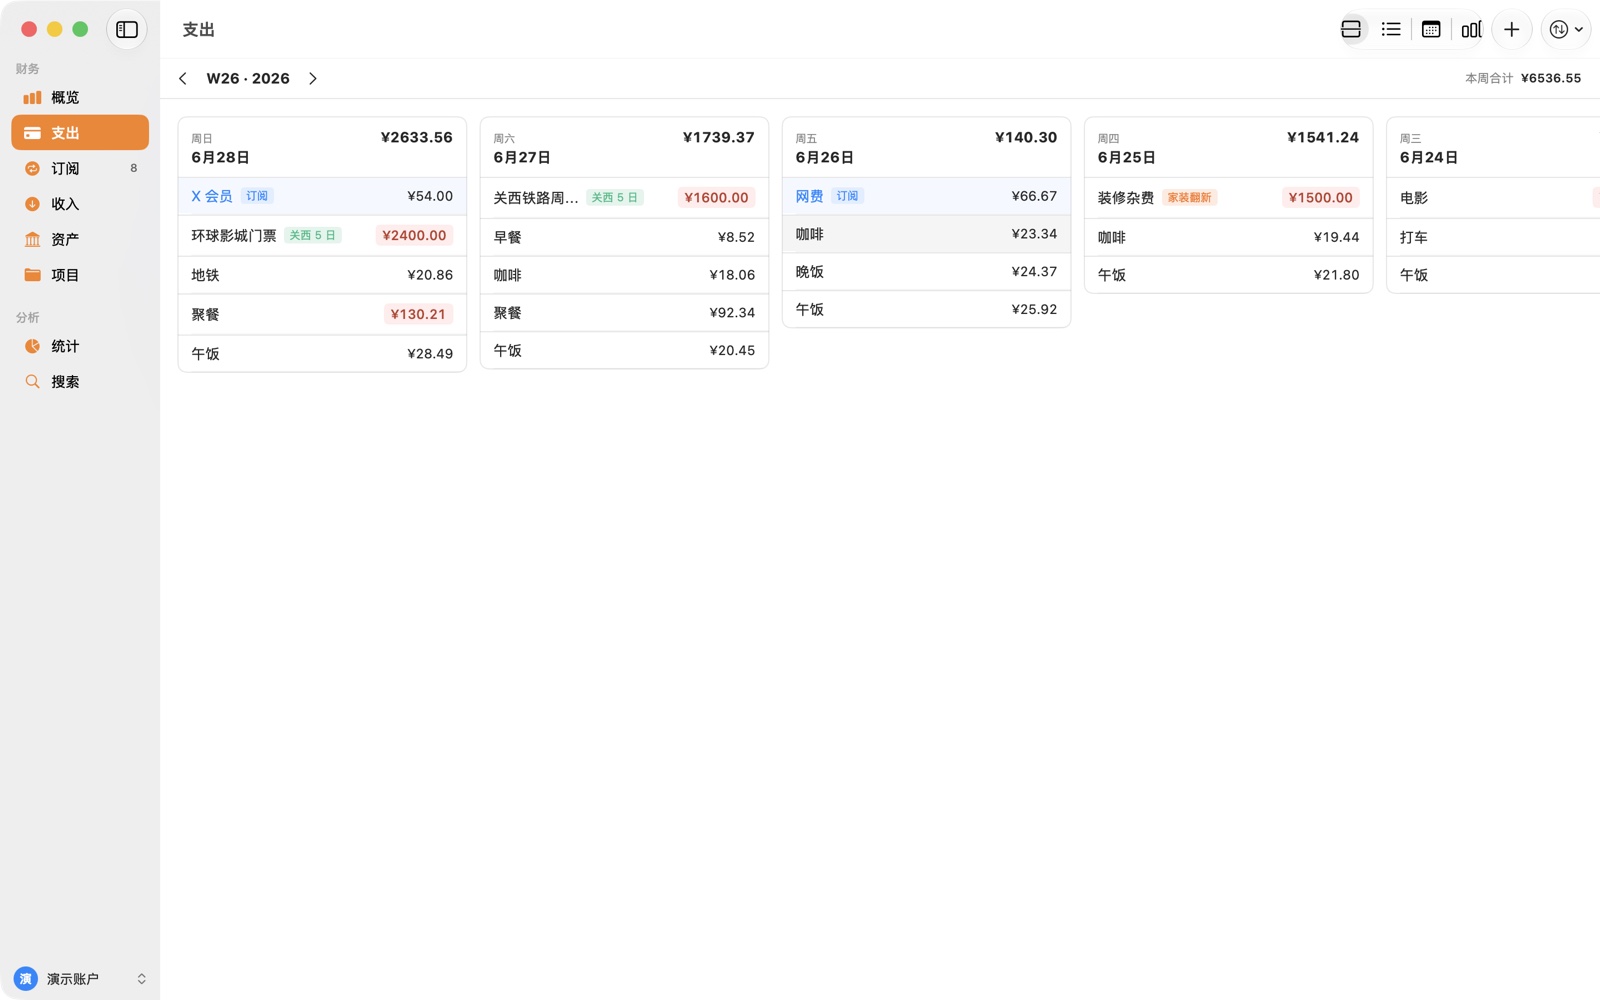Click the 资产 bank icon

click(32, 239)
